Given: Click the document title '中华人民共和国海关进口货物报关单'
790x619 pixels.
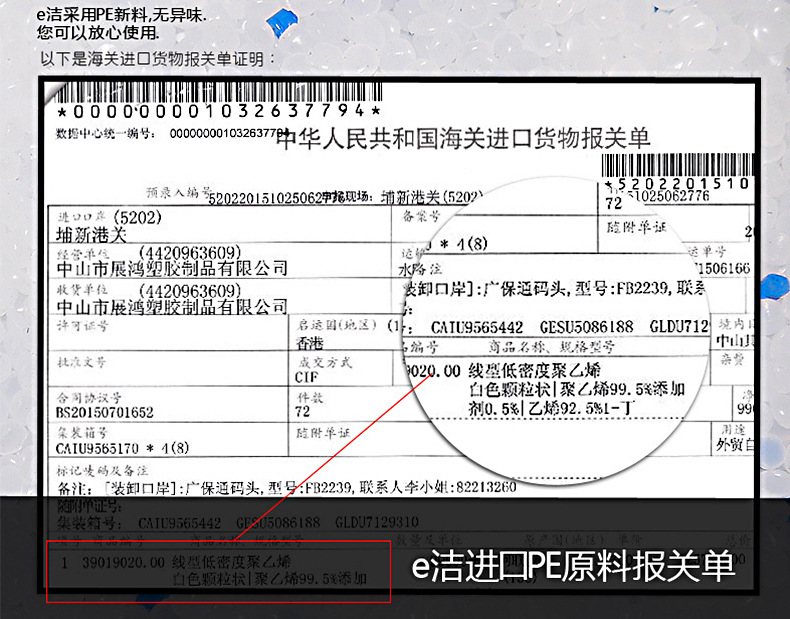Looking at the screenshot, I should coord(464,138).
